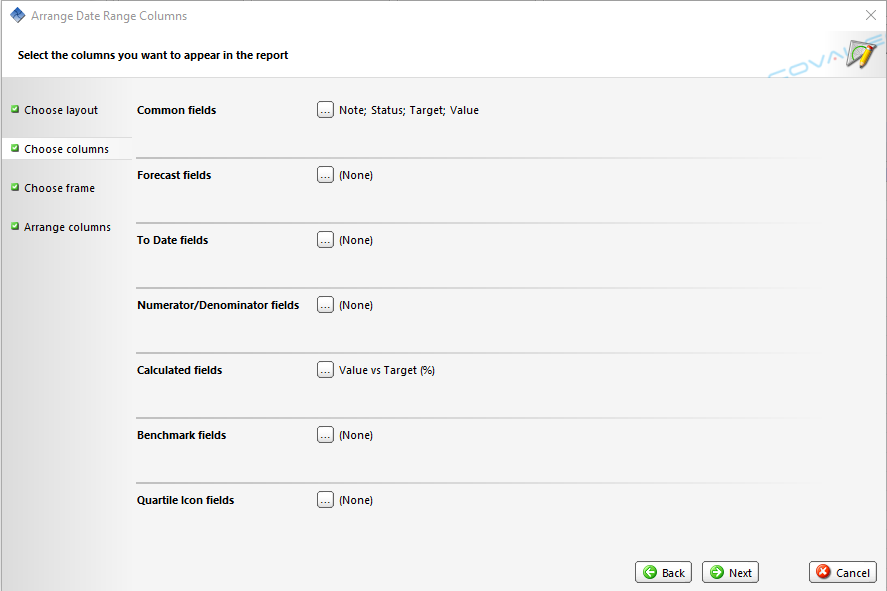This screenshot has height=591, width=887.
Task: Click the 'To Date fields' label
Action: coord(173,240)
